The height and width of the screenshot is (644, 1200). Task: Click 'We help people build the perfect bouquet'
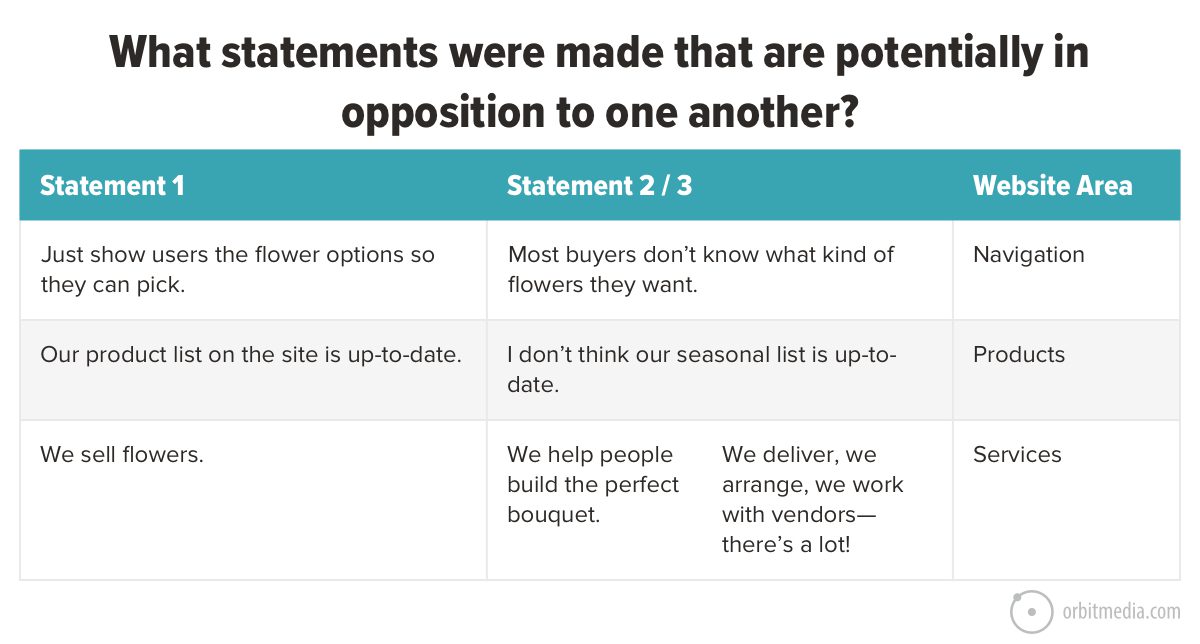[x=593, y=485]
